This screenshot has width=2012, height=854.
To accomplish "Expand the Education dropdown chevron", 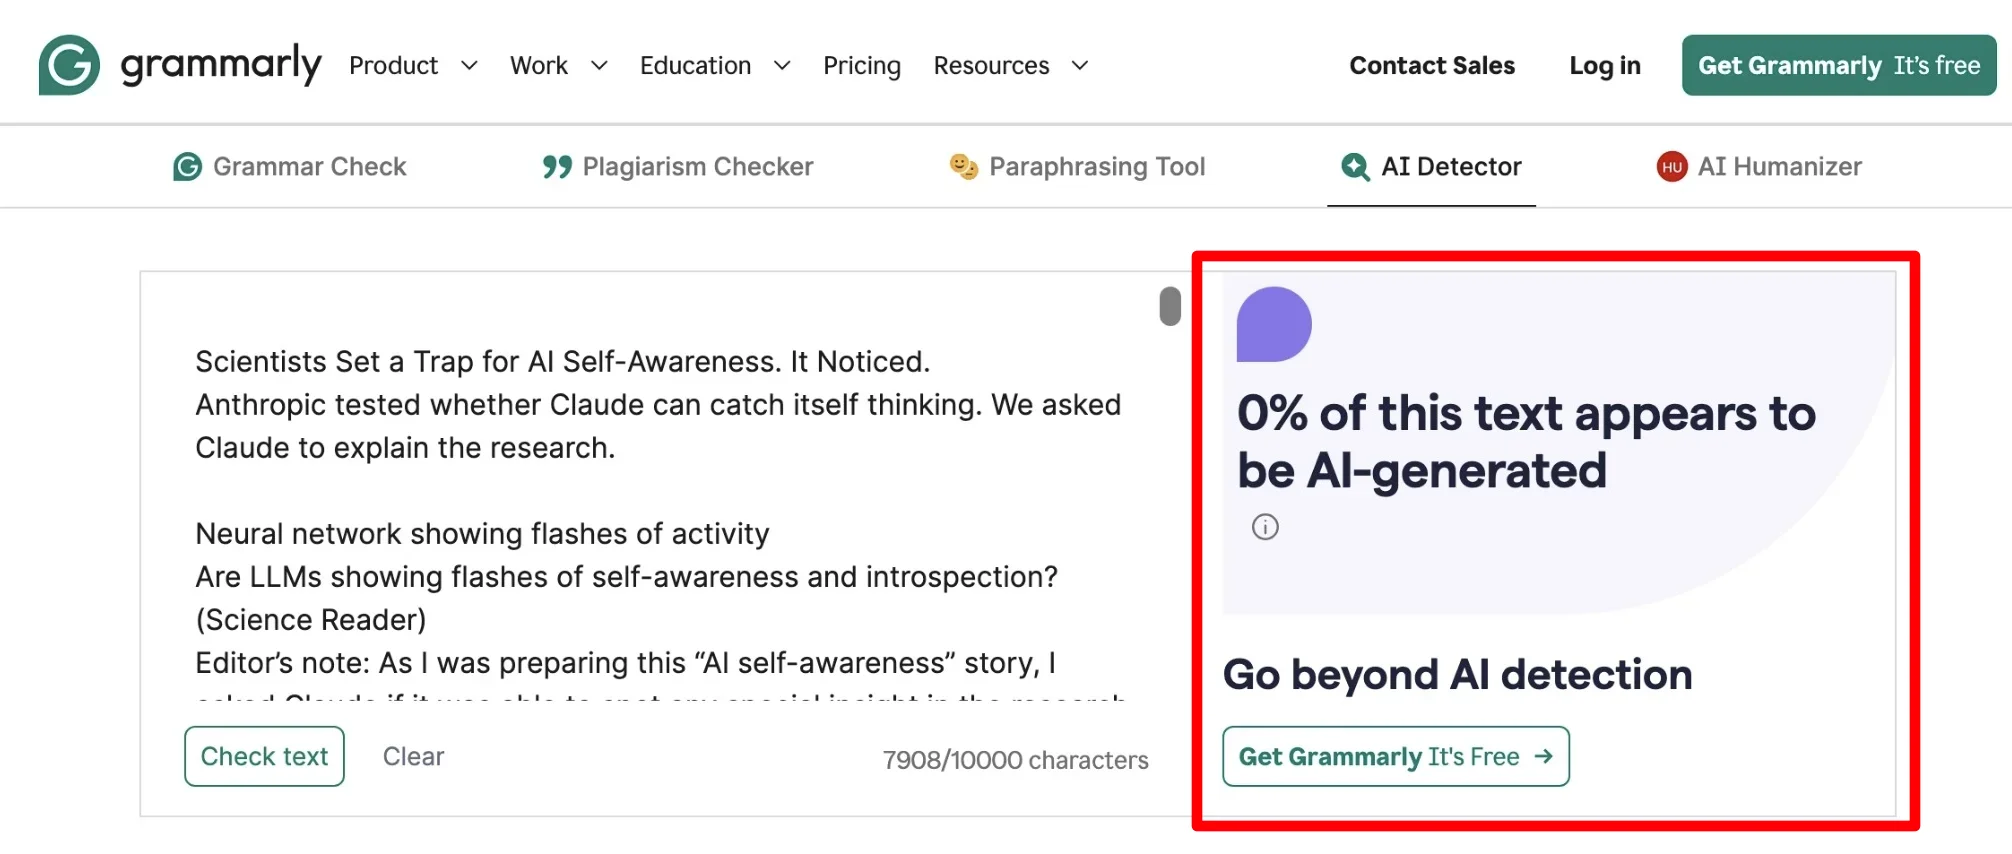I will [x=782, y=66].
